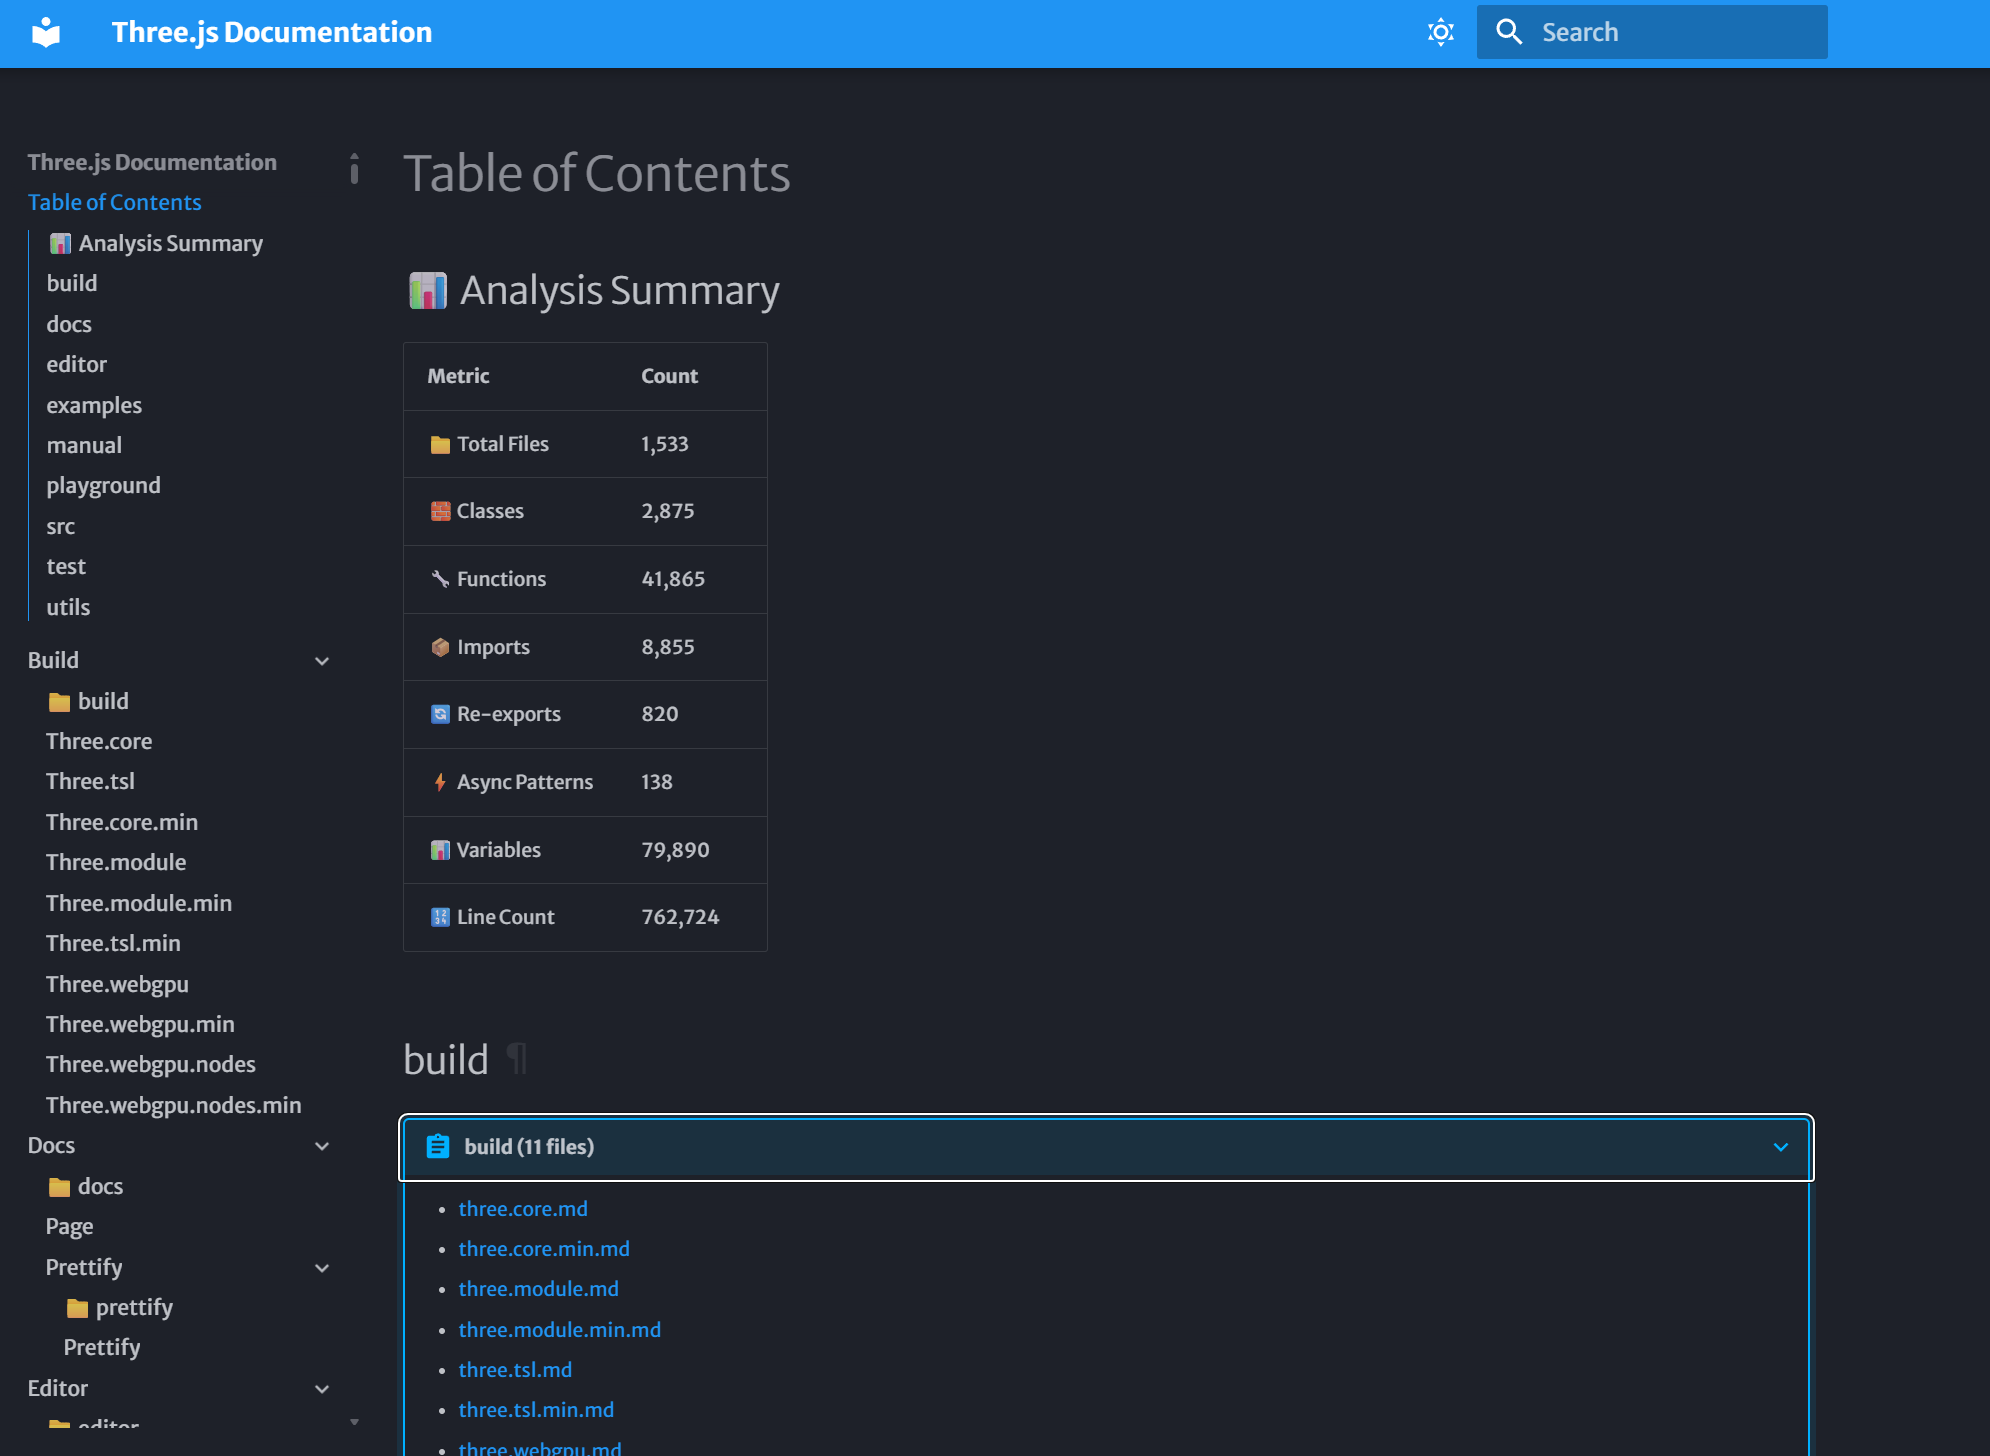Open Three.tsl page in sidebar
1990x1456 pixels.
click(x=90, y=782)
